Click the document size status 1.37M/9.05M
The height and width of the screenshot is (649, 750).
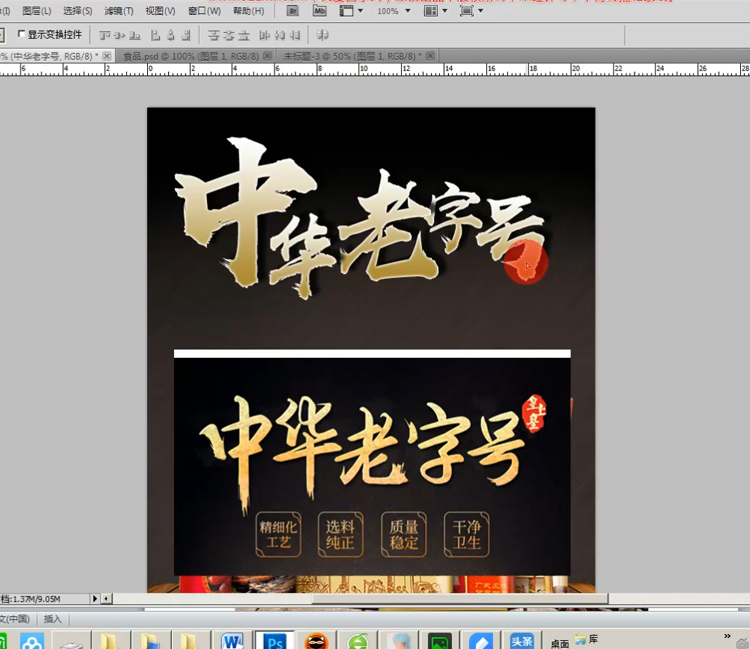click(x=31, y=599)
